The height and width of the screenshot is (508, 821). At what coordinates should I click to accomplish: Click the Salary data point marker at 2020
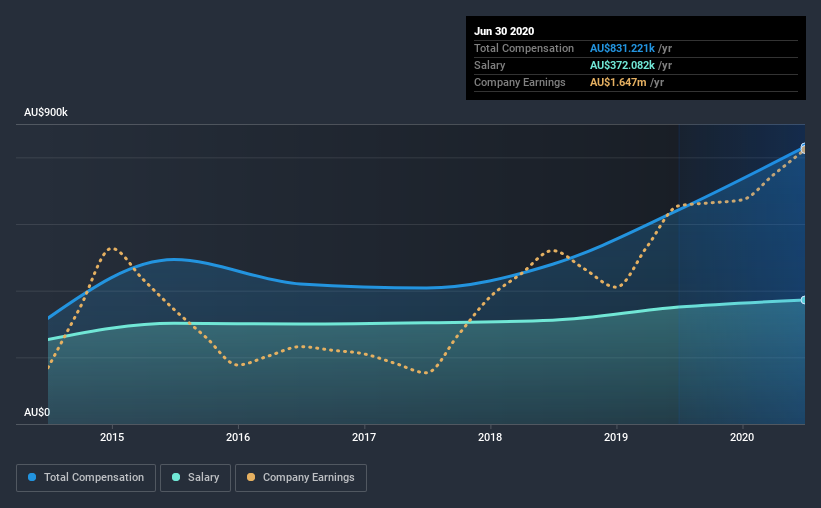tap(803, 300)
